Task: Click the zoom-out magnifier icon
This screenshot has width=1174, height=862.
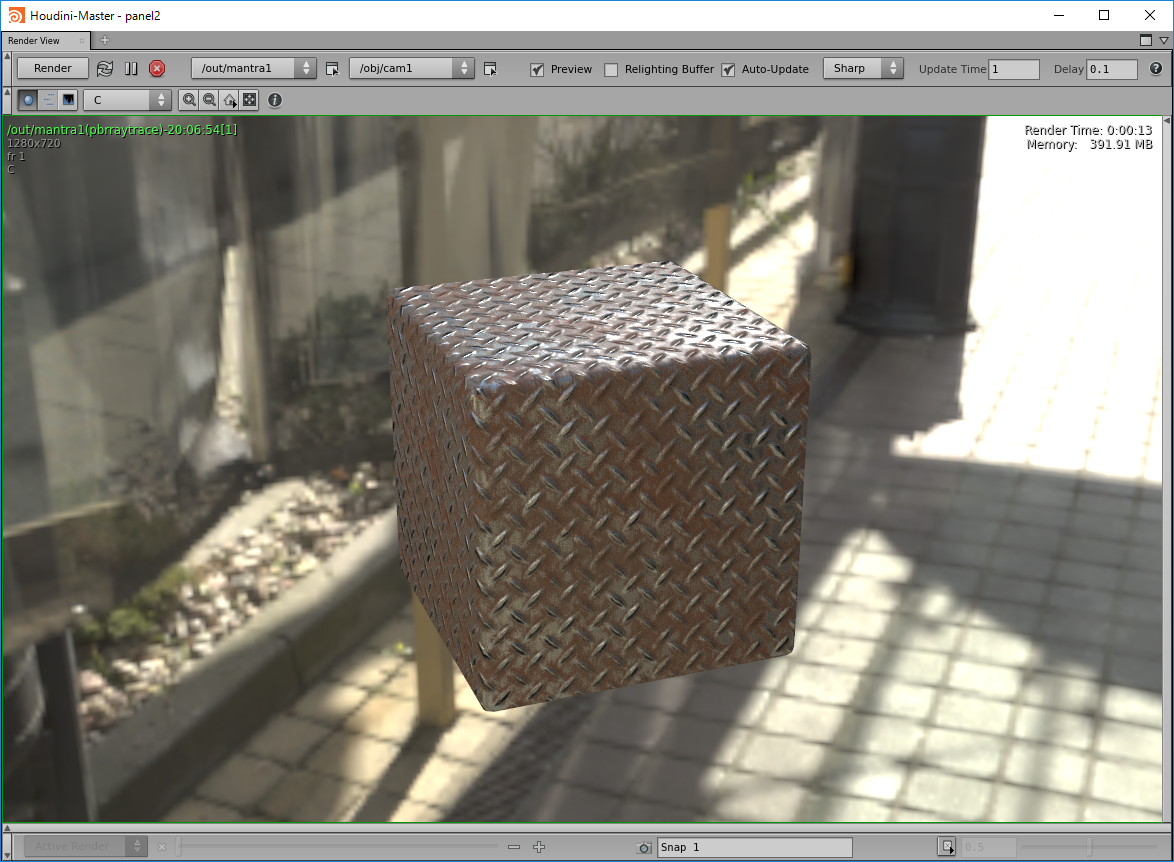Action: pos(210,100)
